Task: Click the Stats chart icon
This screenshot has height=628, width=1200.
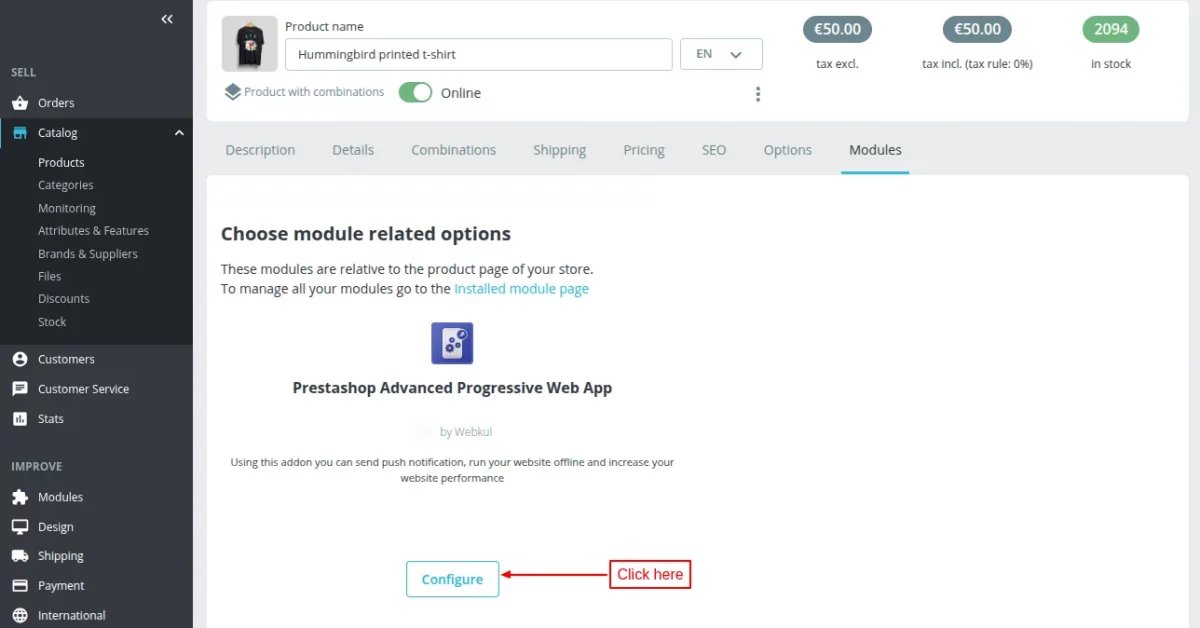Action: [x=20, y=419]
